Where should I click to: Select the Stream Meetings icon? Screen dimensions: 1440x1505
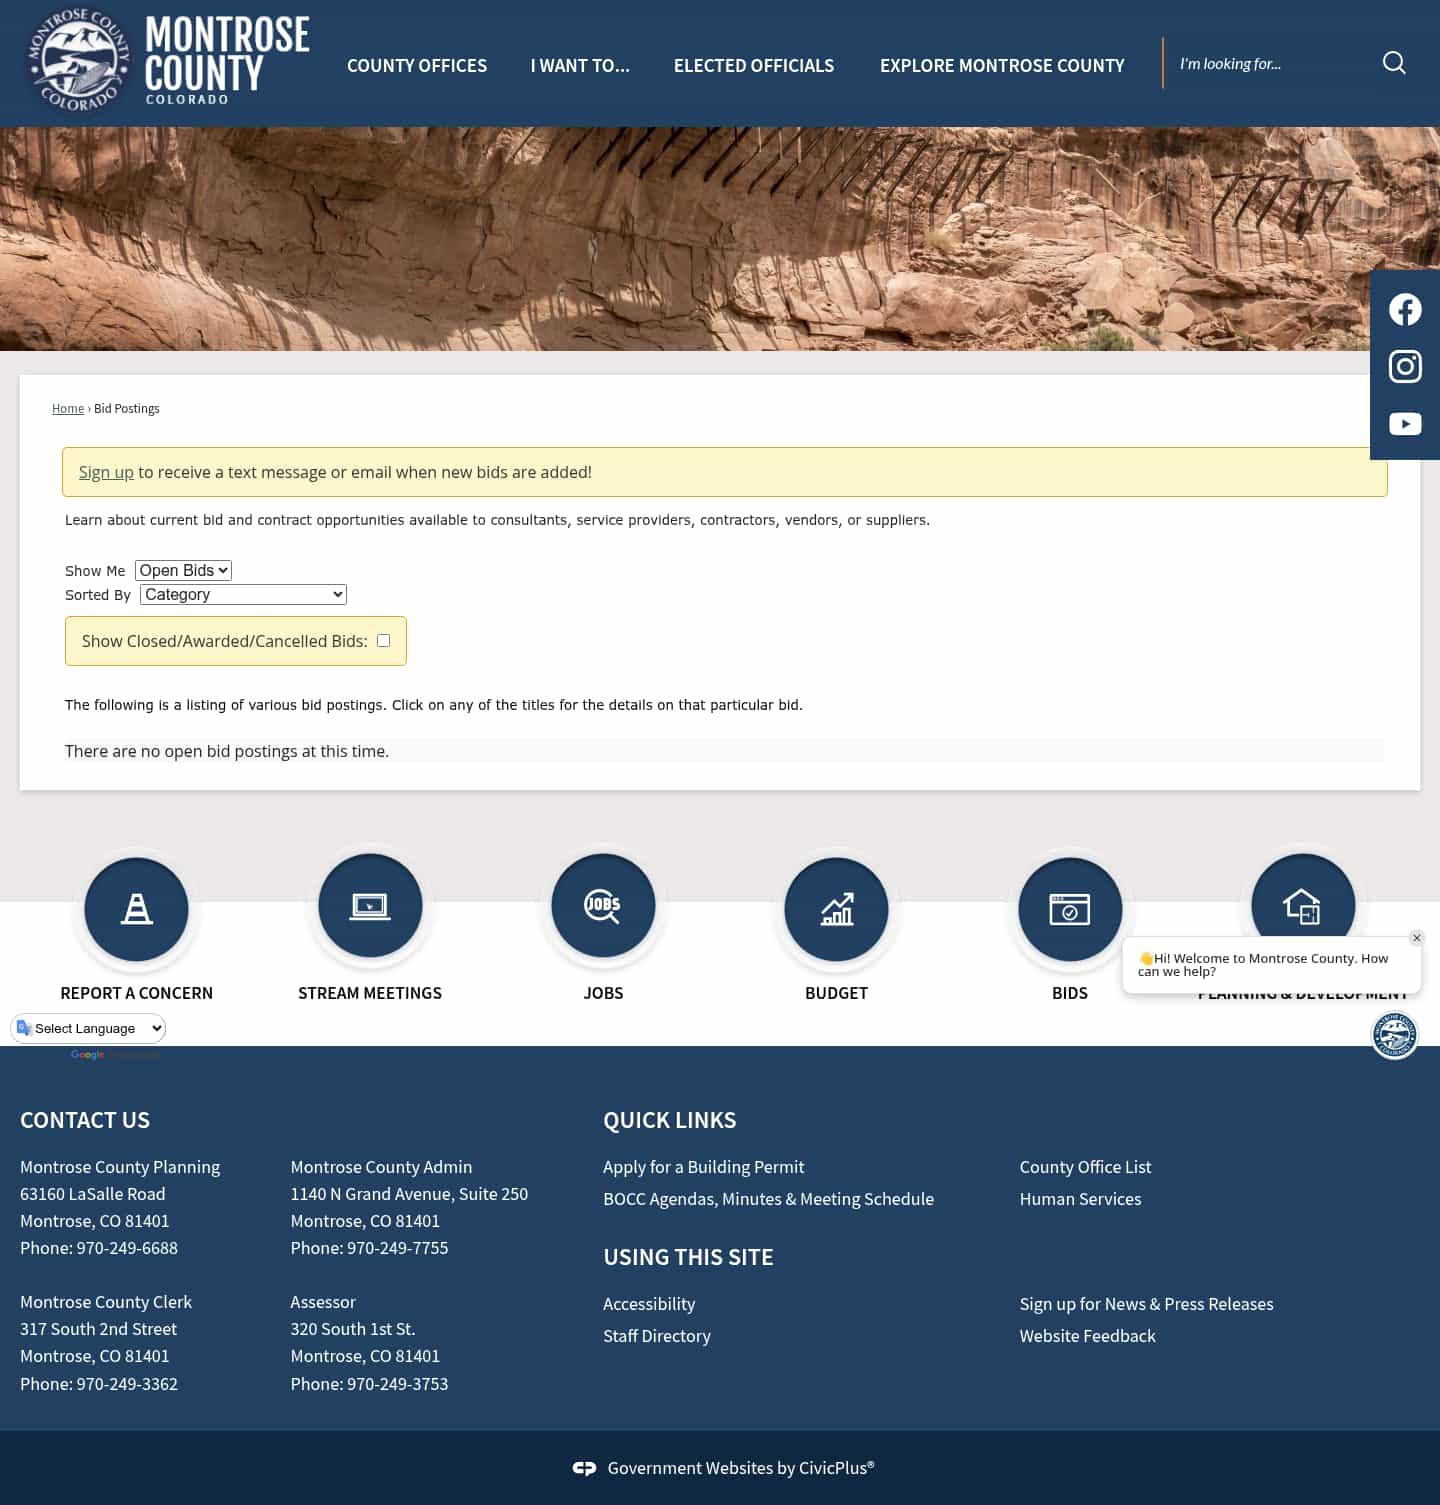(x=370, y=905)
